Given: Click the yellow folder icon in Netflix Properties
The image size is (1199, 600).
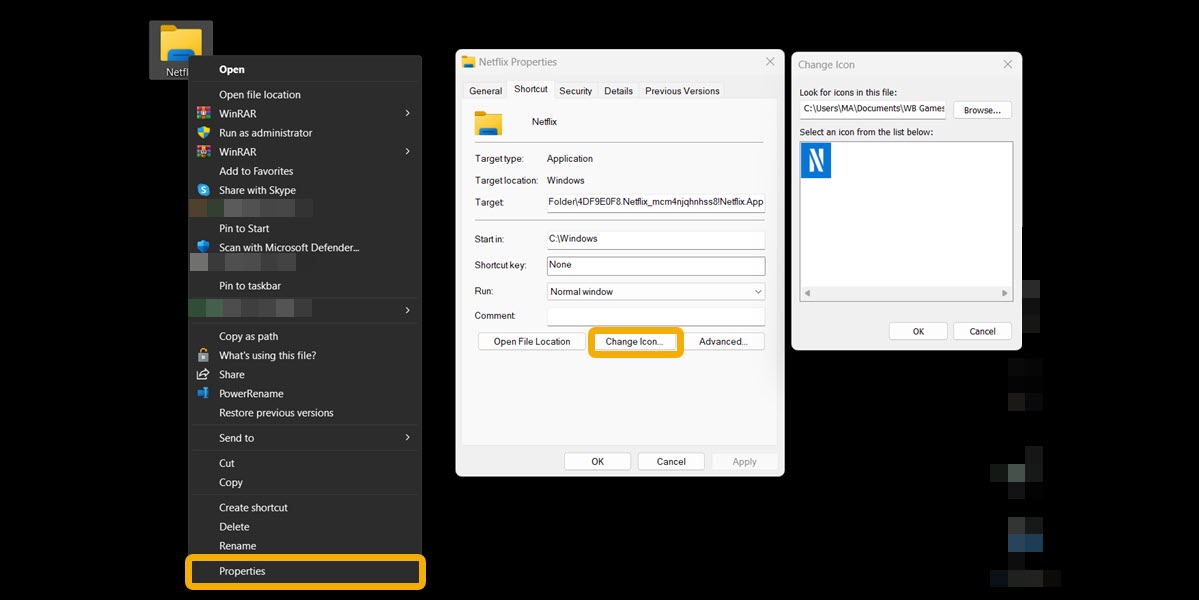Looking at the screenshot, I should tap(488, 122).
